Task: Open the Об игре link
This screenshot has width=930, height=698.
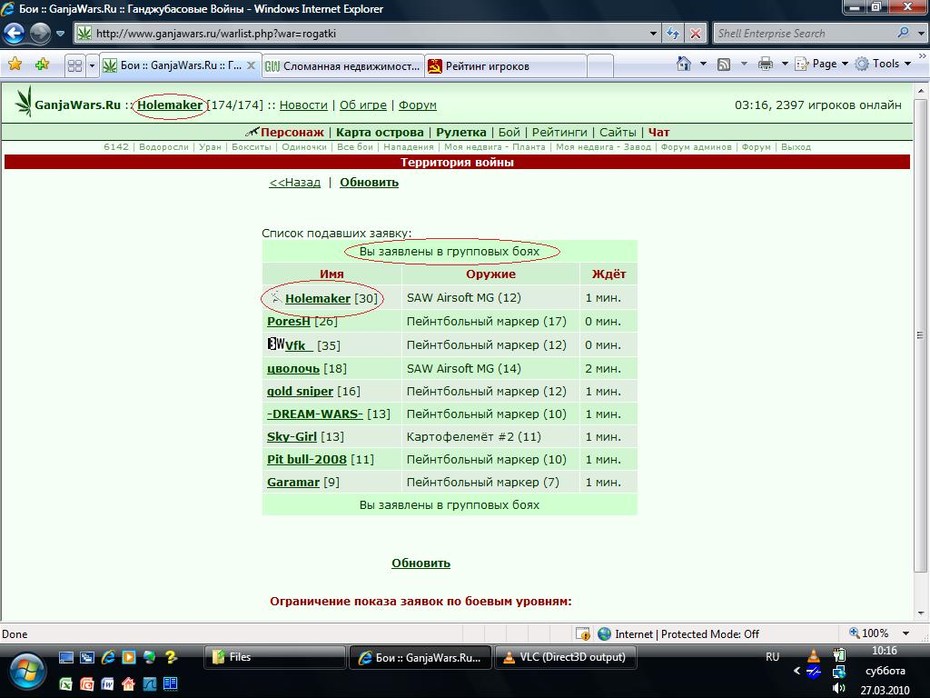Action: pos(363,105)
